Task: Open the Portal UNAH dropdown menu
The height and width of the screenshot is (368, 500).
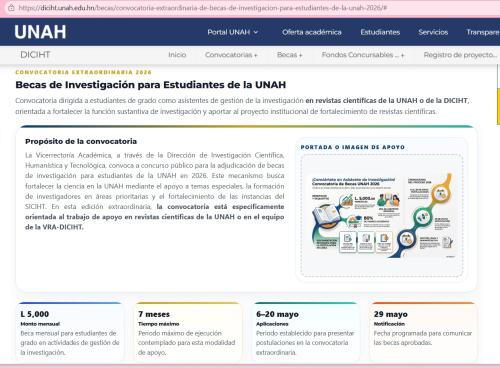Action: pyautogui.click(x=233, y=32)
